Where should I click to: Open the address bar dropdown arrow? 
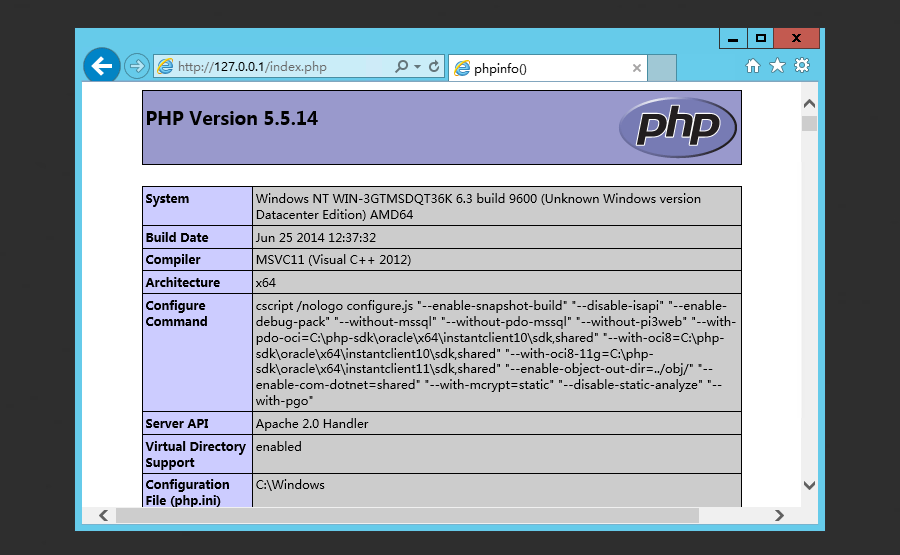pyautogui.click(x=417, y=67)
